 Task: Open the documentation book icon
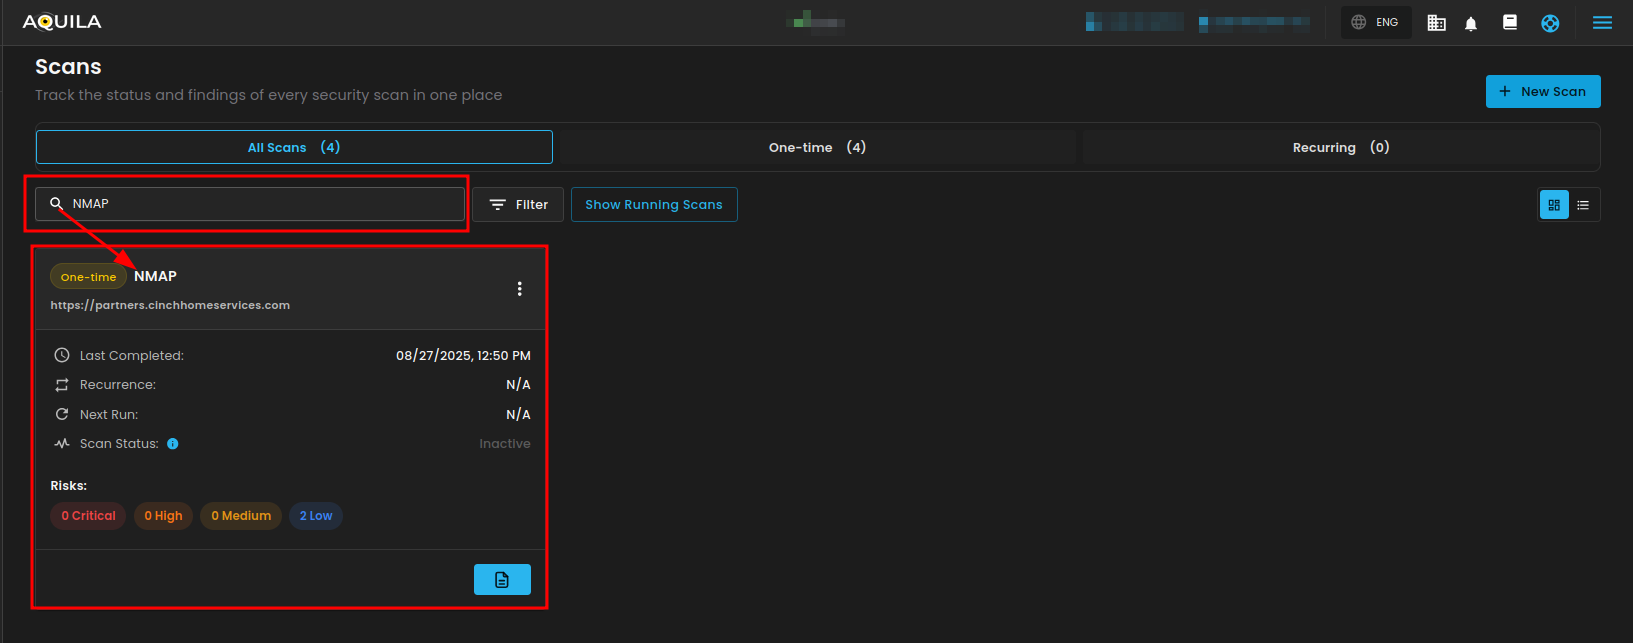click(x=1510, y=22)
